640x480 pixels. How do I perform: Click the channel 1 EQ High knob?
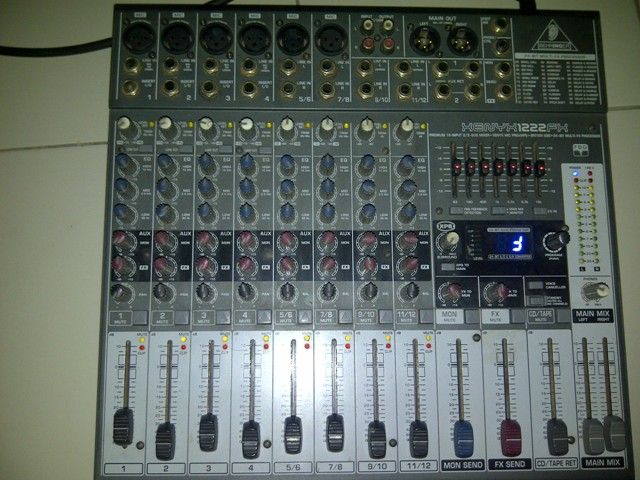(124, 164)
